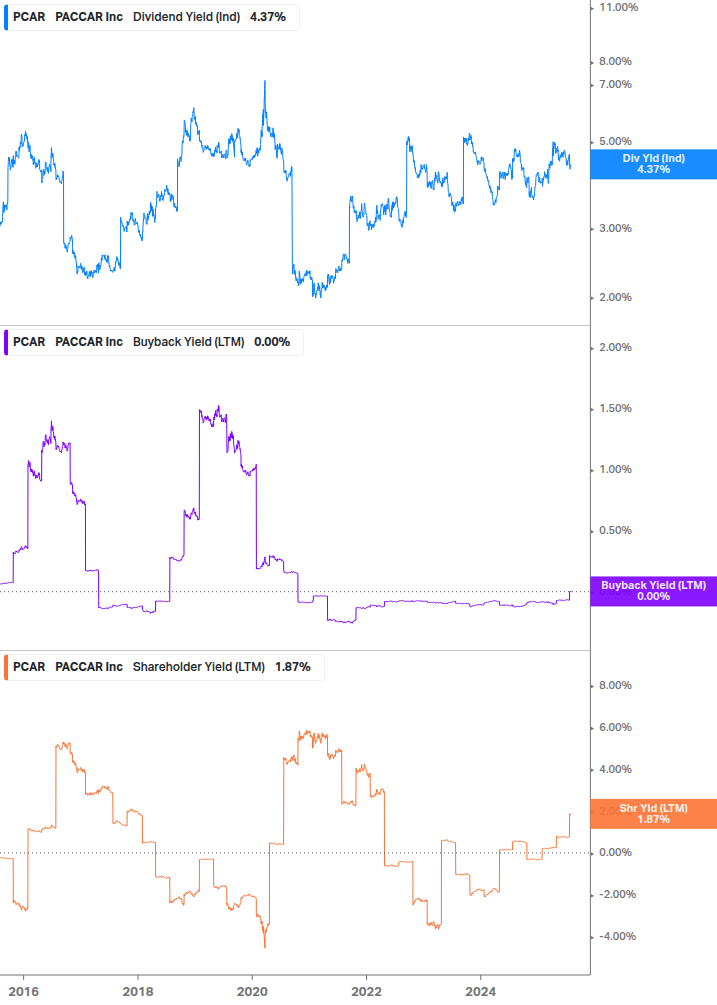The width and height of the screenshot is (717, 1005).
Task: Click the PCAR Dividend Yield (Ind) legend
Action: (151, 17)
